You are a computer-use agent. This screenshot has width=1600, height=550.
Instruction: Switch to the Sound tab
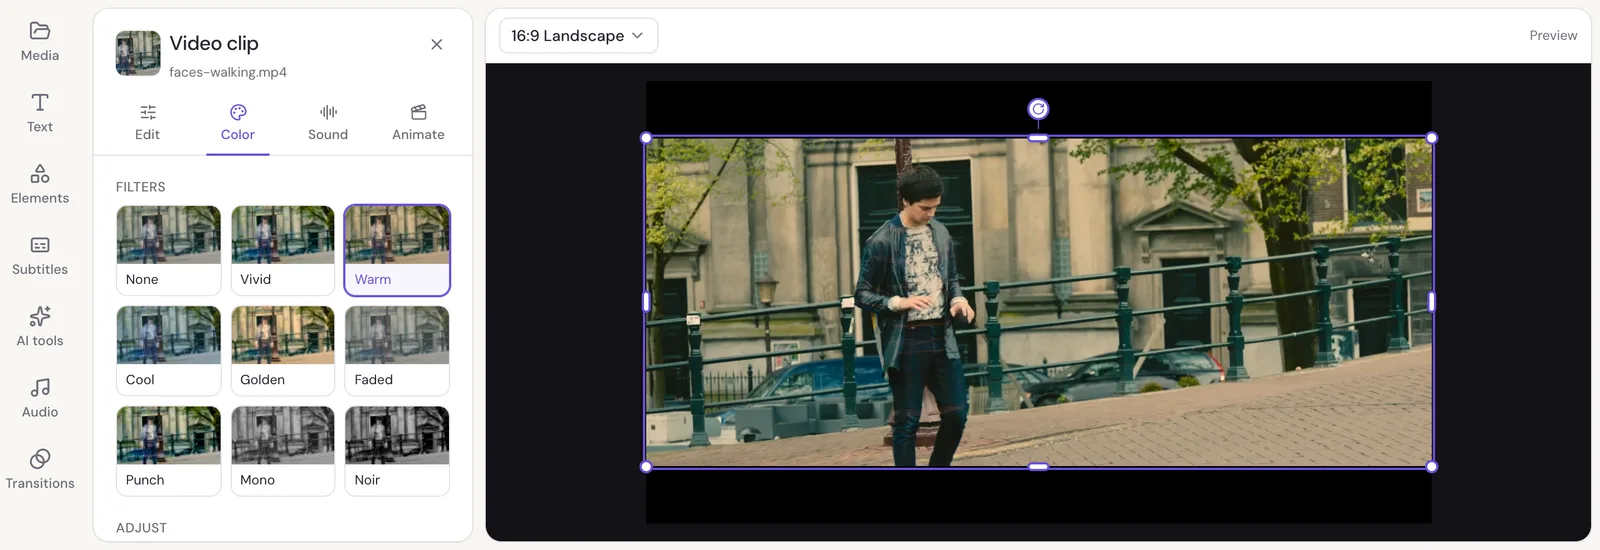[x=328, y=122]
